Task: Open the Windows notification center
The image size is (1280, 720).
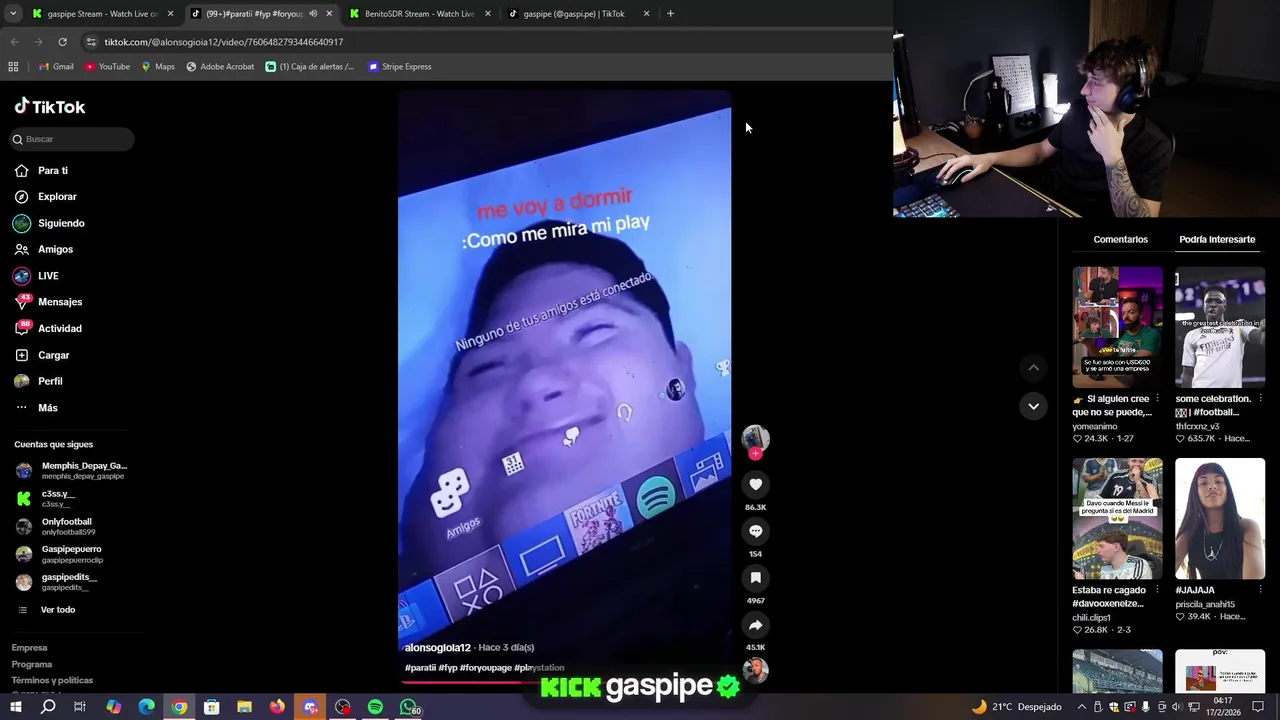Action: point(1258,707)
